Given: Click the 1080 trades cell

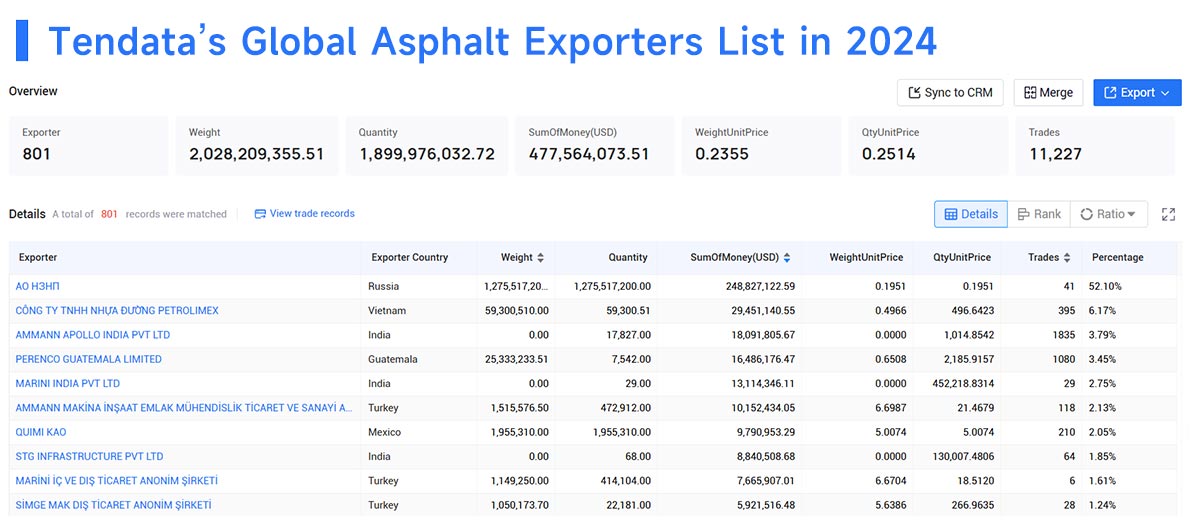Looking at the screenshot, I should 1064,359.
